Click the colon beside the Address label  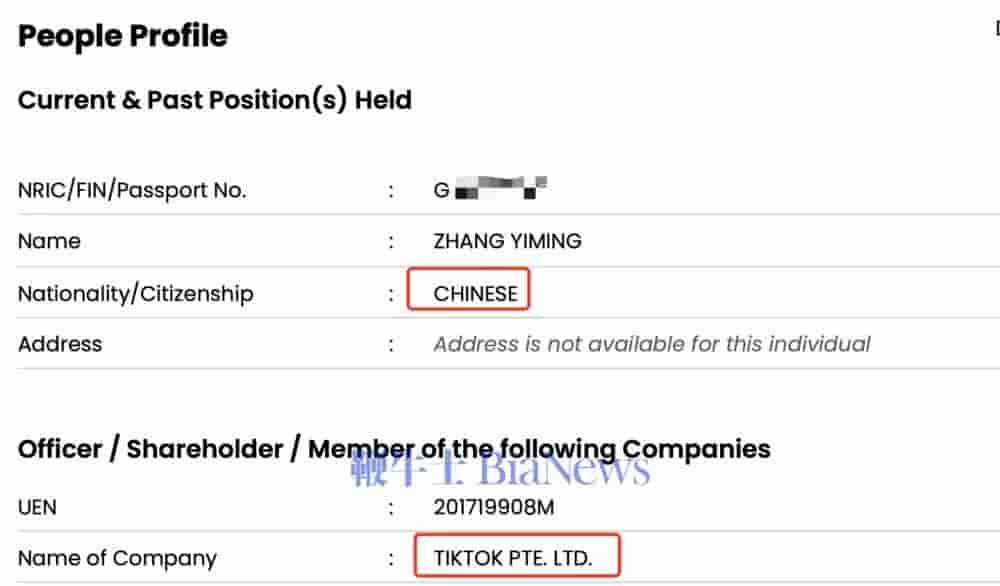coord(391,344)
